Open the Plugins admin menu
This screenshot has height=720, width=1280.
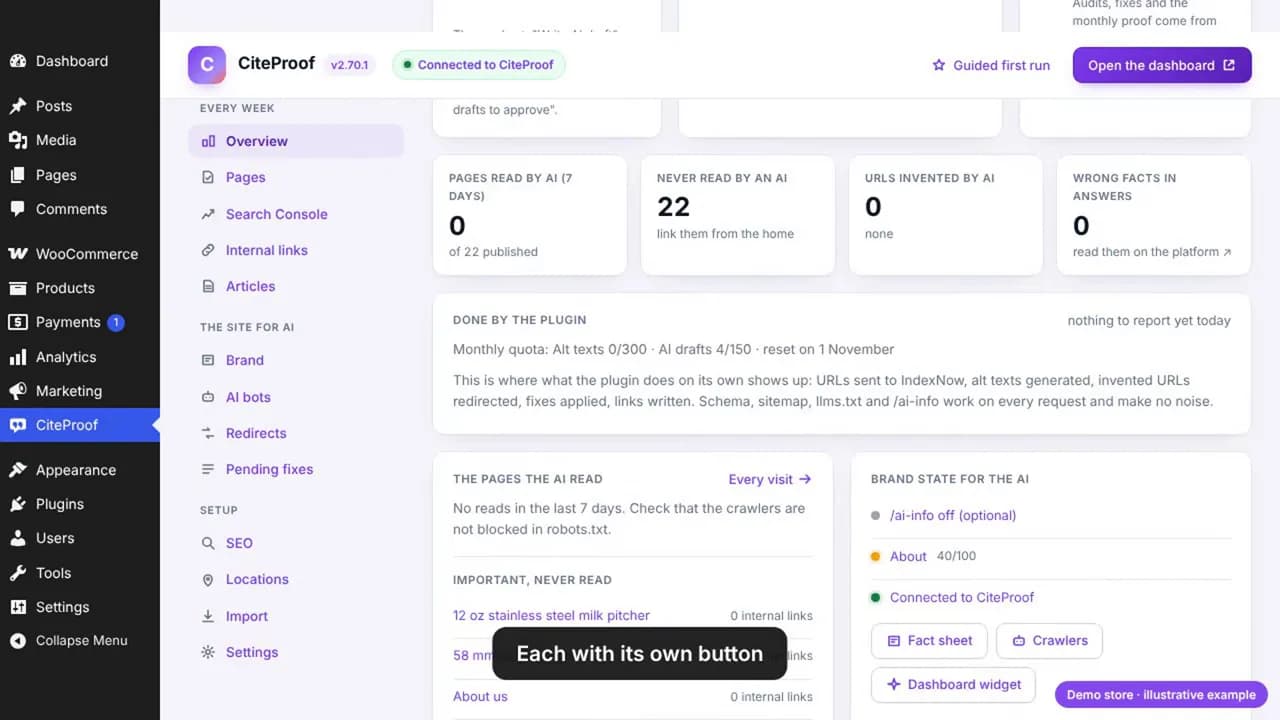[x=80, y=504]
